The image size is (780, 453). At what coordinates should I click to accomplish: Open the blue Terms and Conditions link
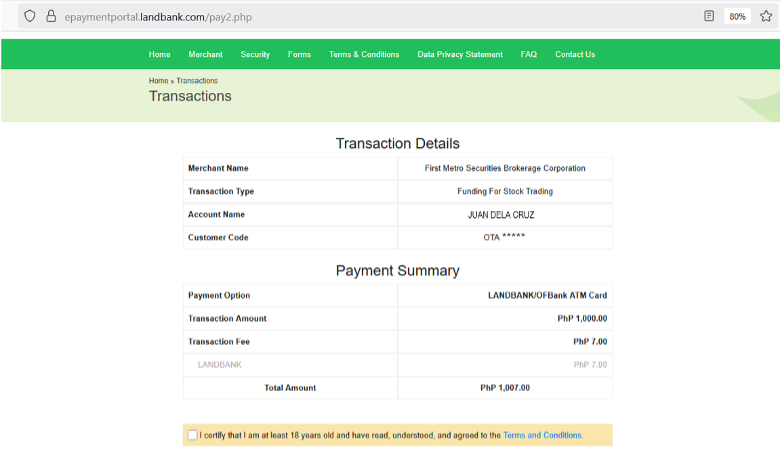(542, 435)
